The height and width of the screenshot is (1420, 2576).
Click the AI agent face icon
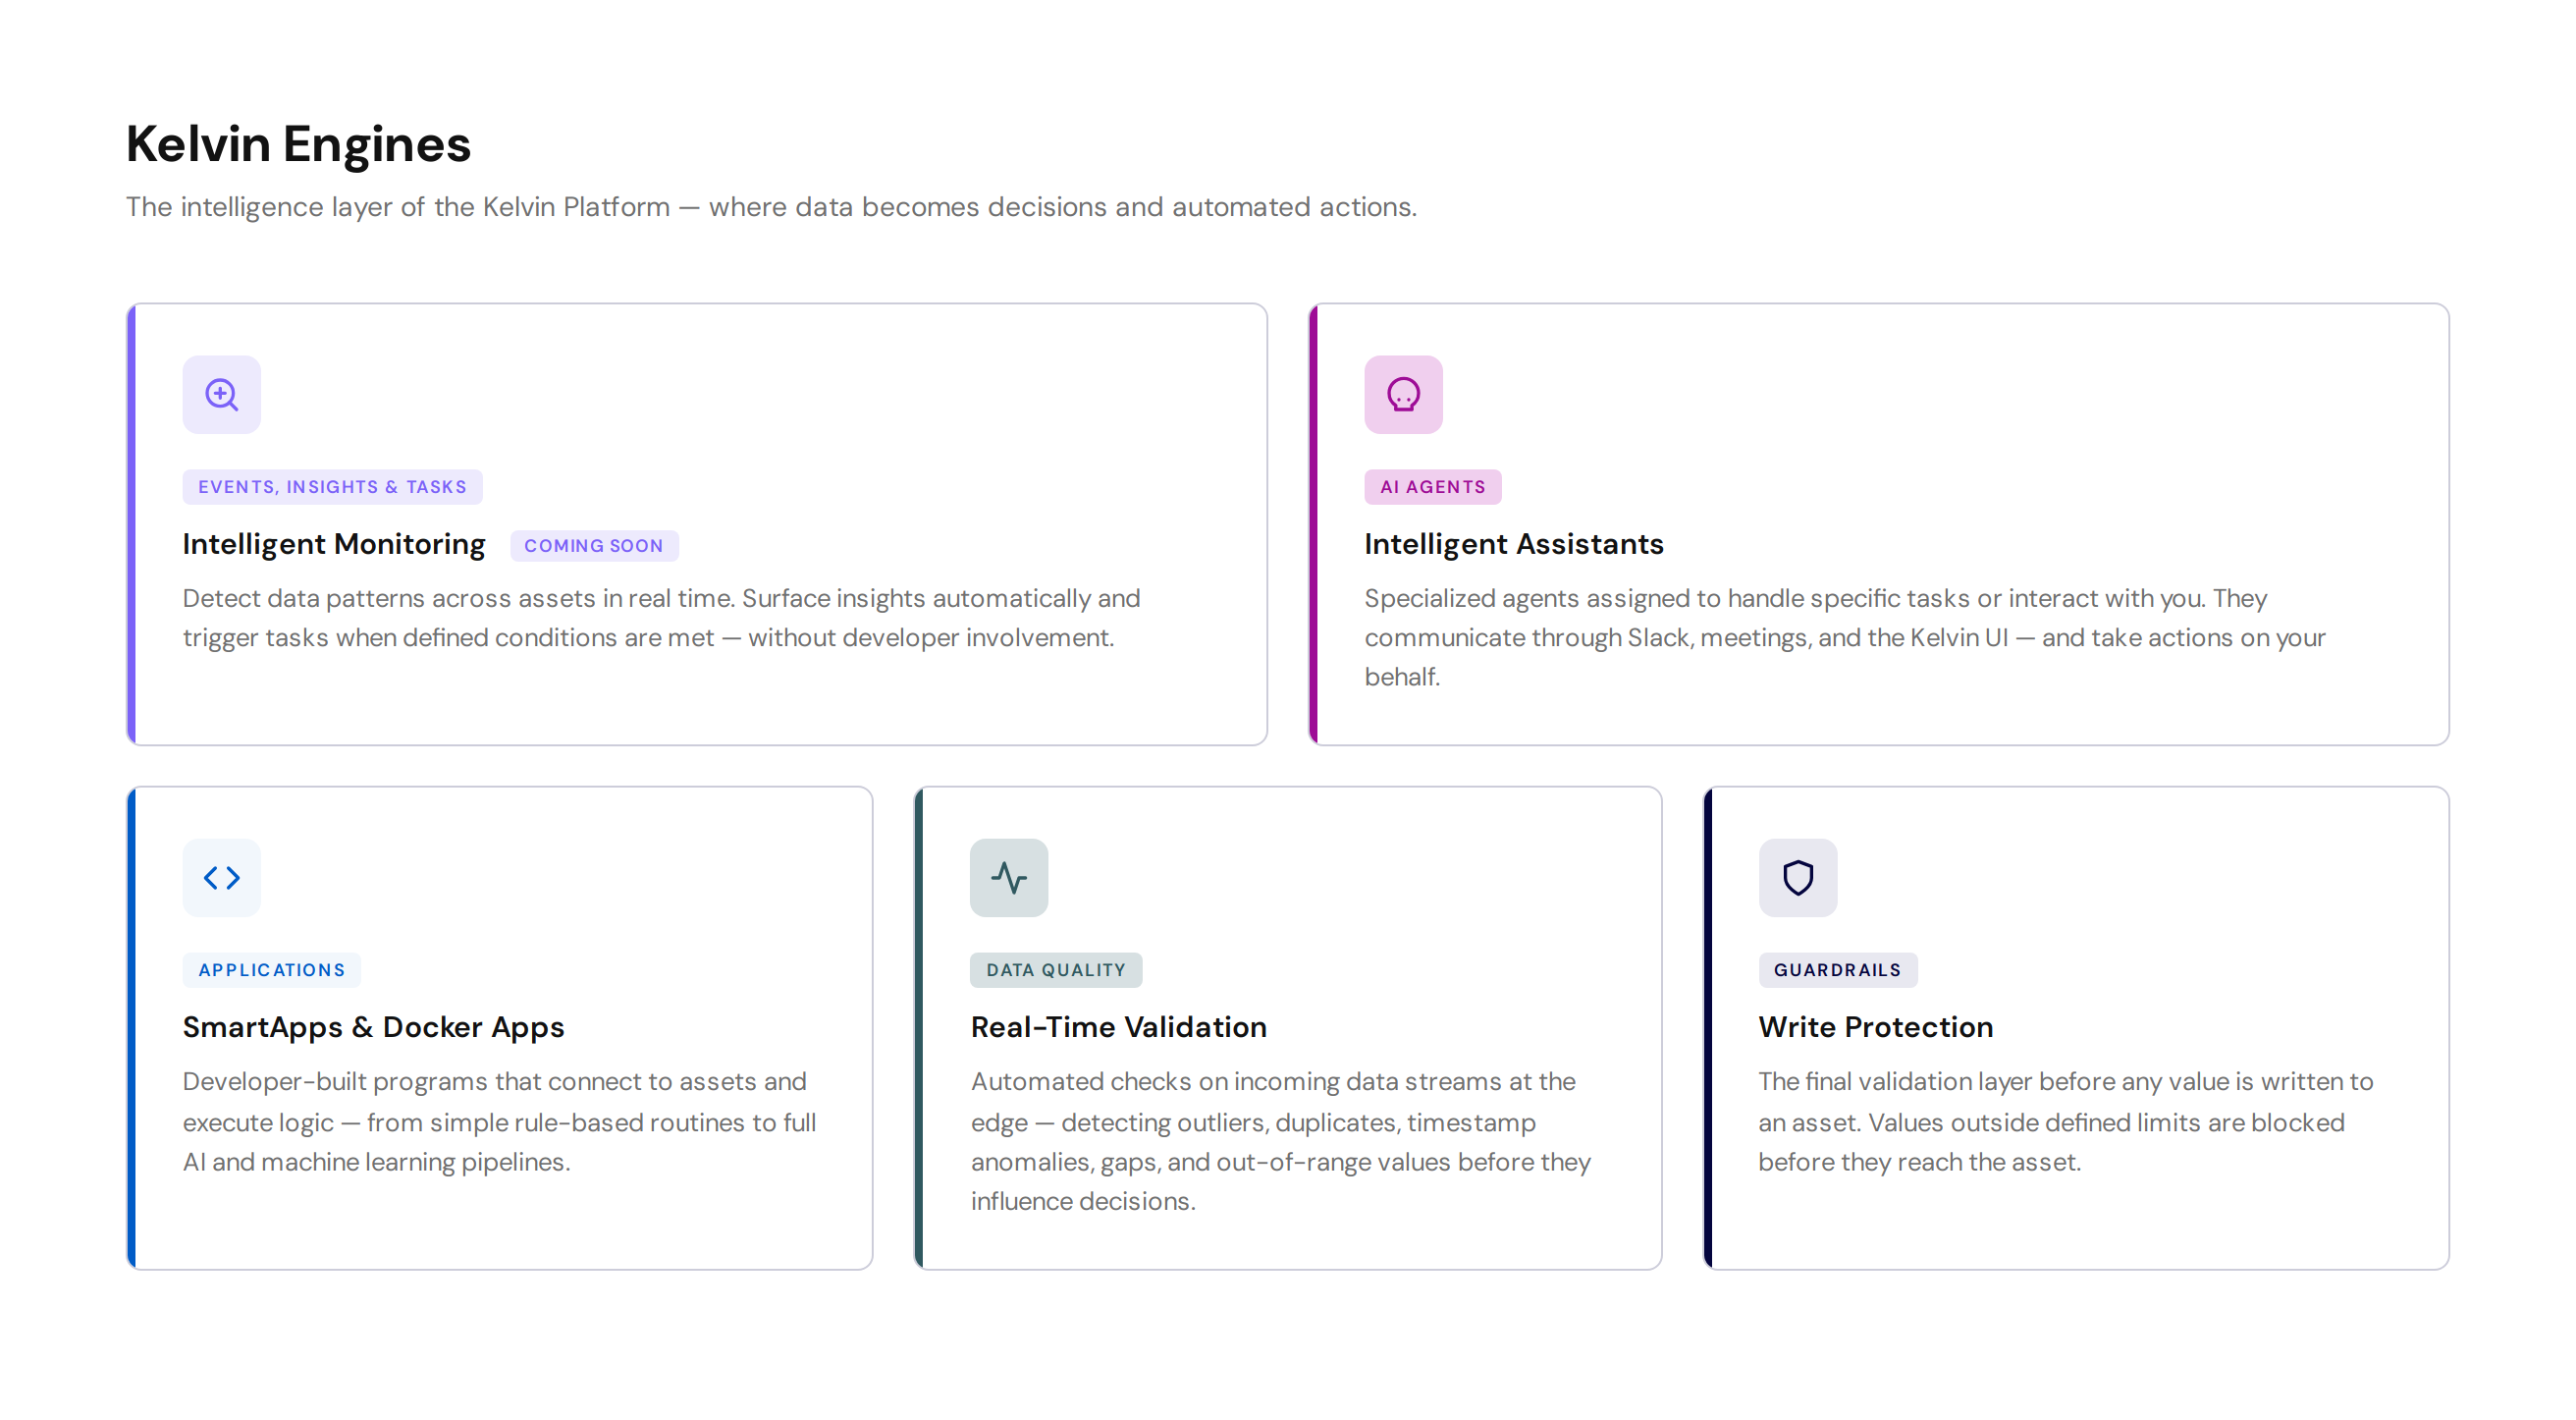(x=1403, y=394)
